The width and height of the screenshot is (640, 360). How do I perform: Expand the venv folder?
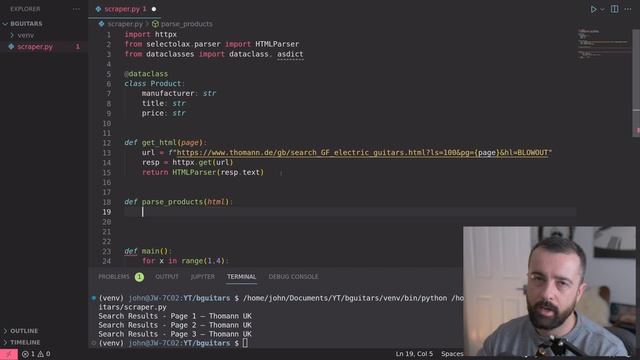(25, 35)
